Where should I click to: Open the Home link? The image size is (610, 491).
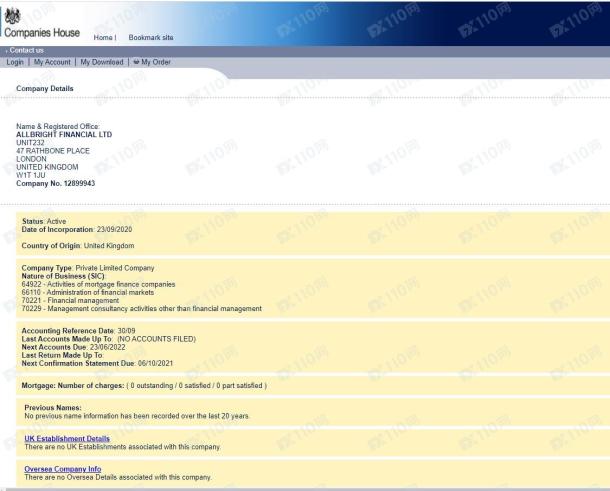[103, 38]
